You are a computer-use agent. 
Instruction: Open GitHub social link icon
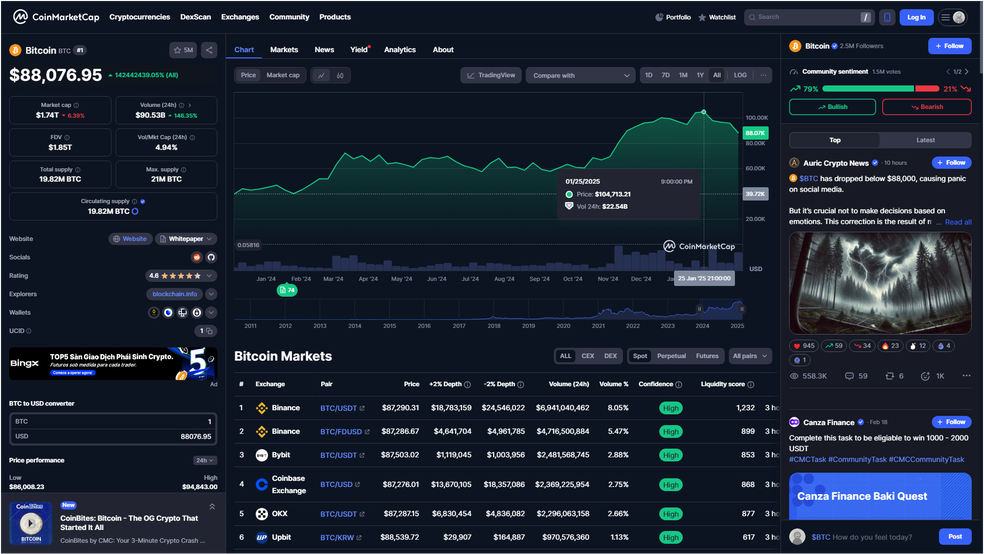211,257
